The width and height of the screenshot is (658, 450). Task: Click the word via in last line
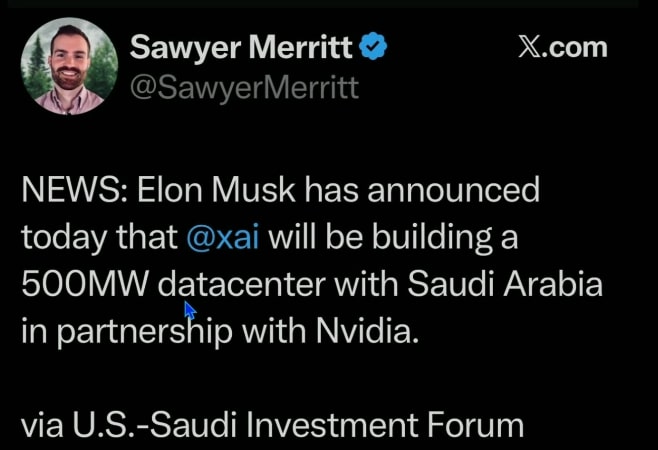43,425
